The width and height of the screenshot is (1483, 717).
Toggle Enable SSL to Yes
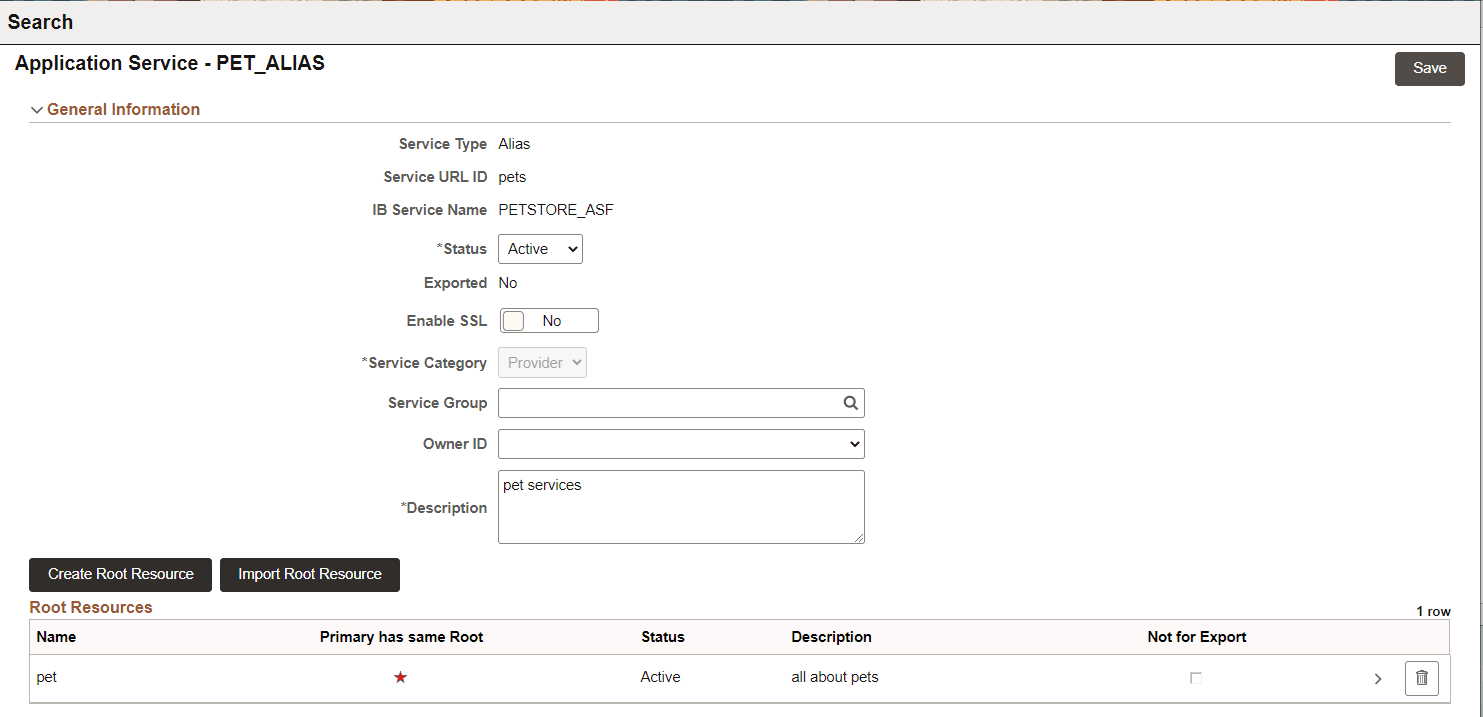click(548, 320)
